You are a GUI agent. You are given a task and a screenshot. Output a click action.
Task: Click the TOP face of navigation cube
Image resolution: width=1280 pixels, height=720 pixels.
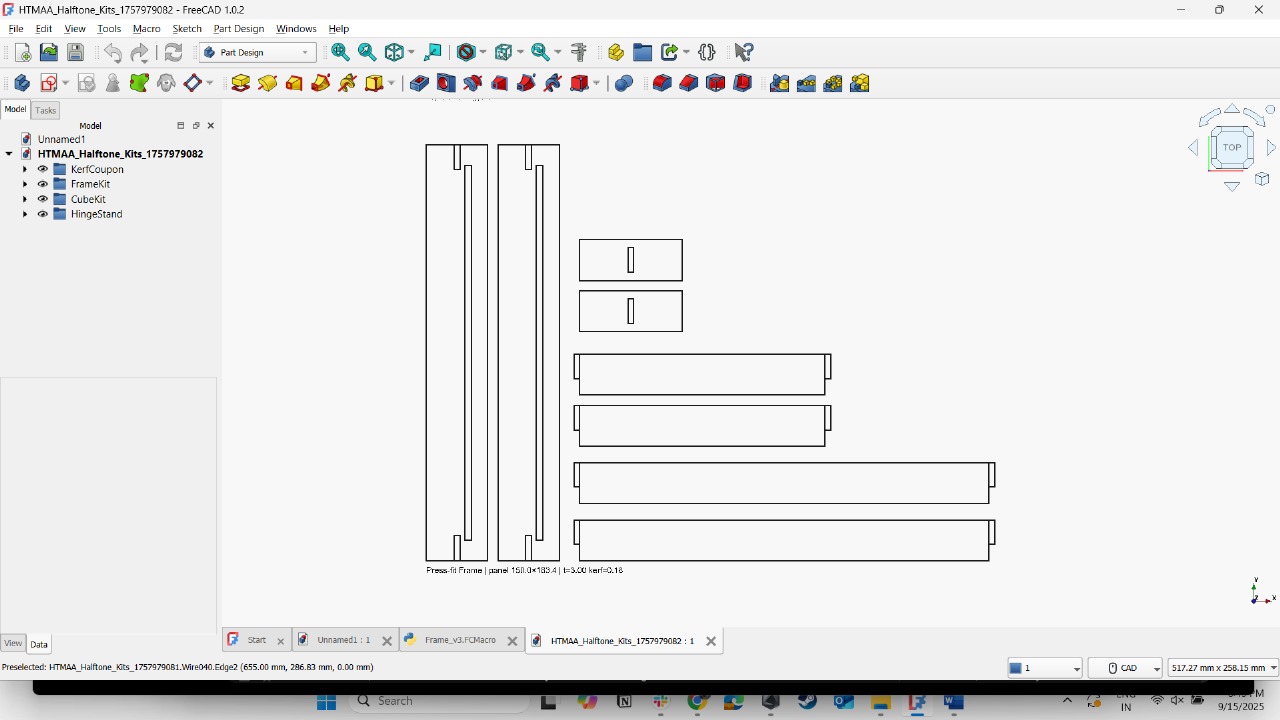pyautogui.click(x=1232, y=148)
